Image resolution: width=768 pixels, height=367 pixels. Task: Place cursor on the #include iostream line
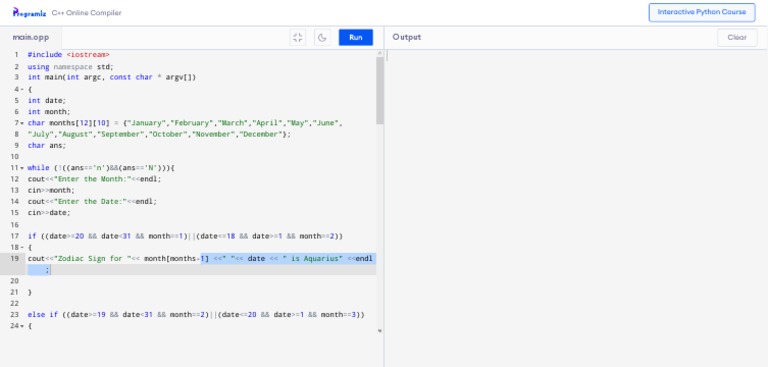point(69,55)
